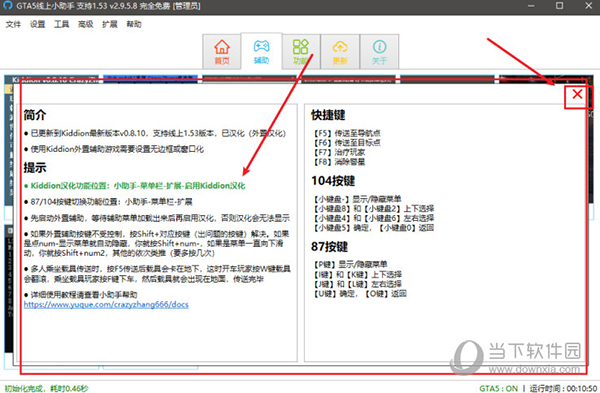Click the 初始化完成 status bar message
600x393 pixels.
(46, 388)
